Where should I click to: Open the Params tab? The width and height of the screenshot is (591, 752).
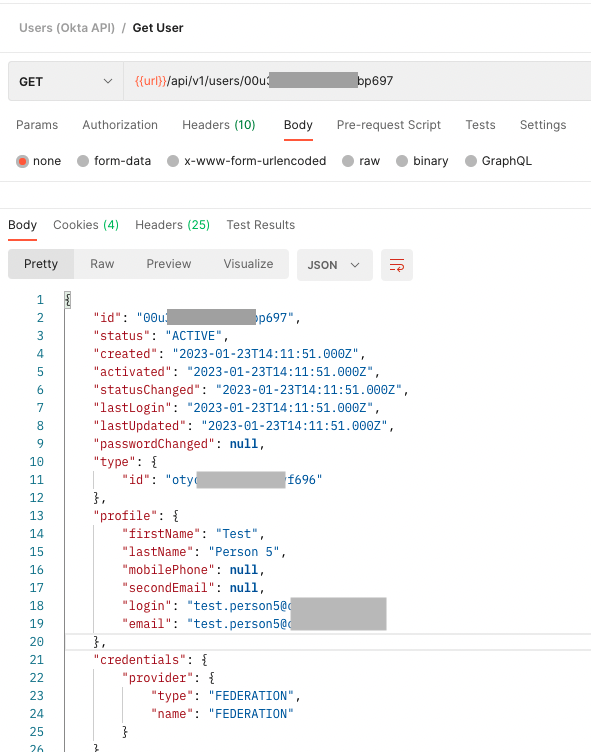(37, 125)
